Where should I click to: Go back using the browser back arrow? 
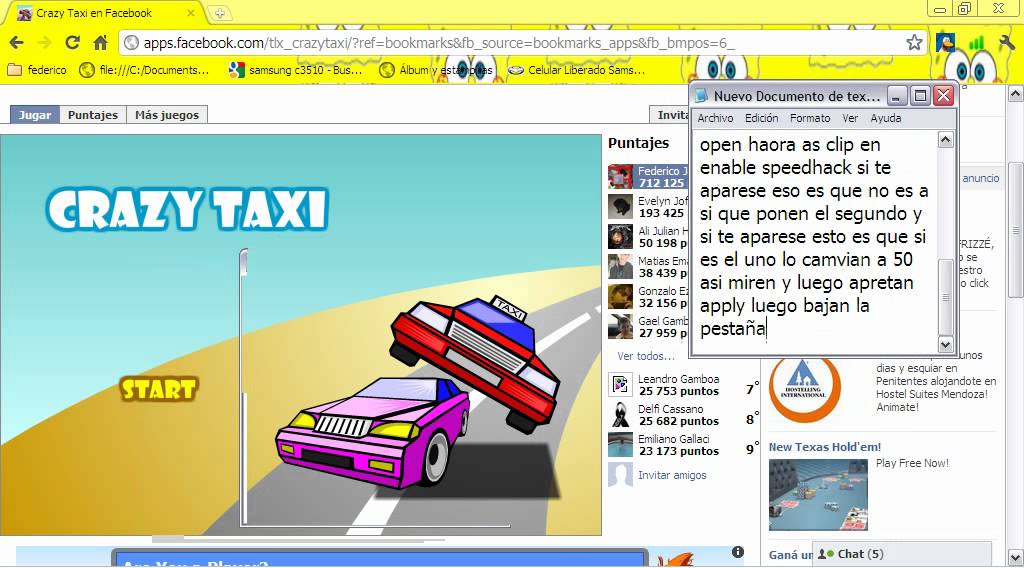pos(17,43)
